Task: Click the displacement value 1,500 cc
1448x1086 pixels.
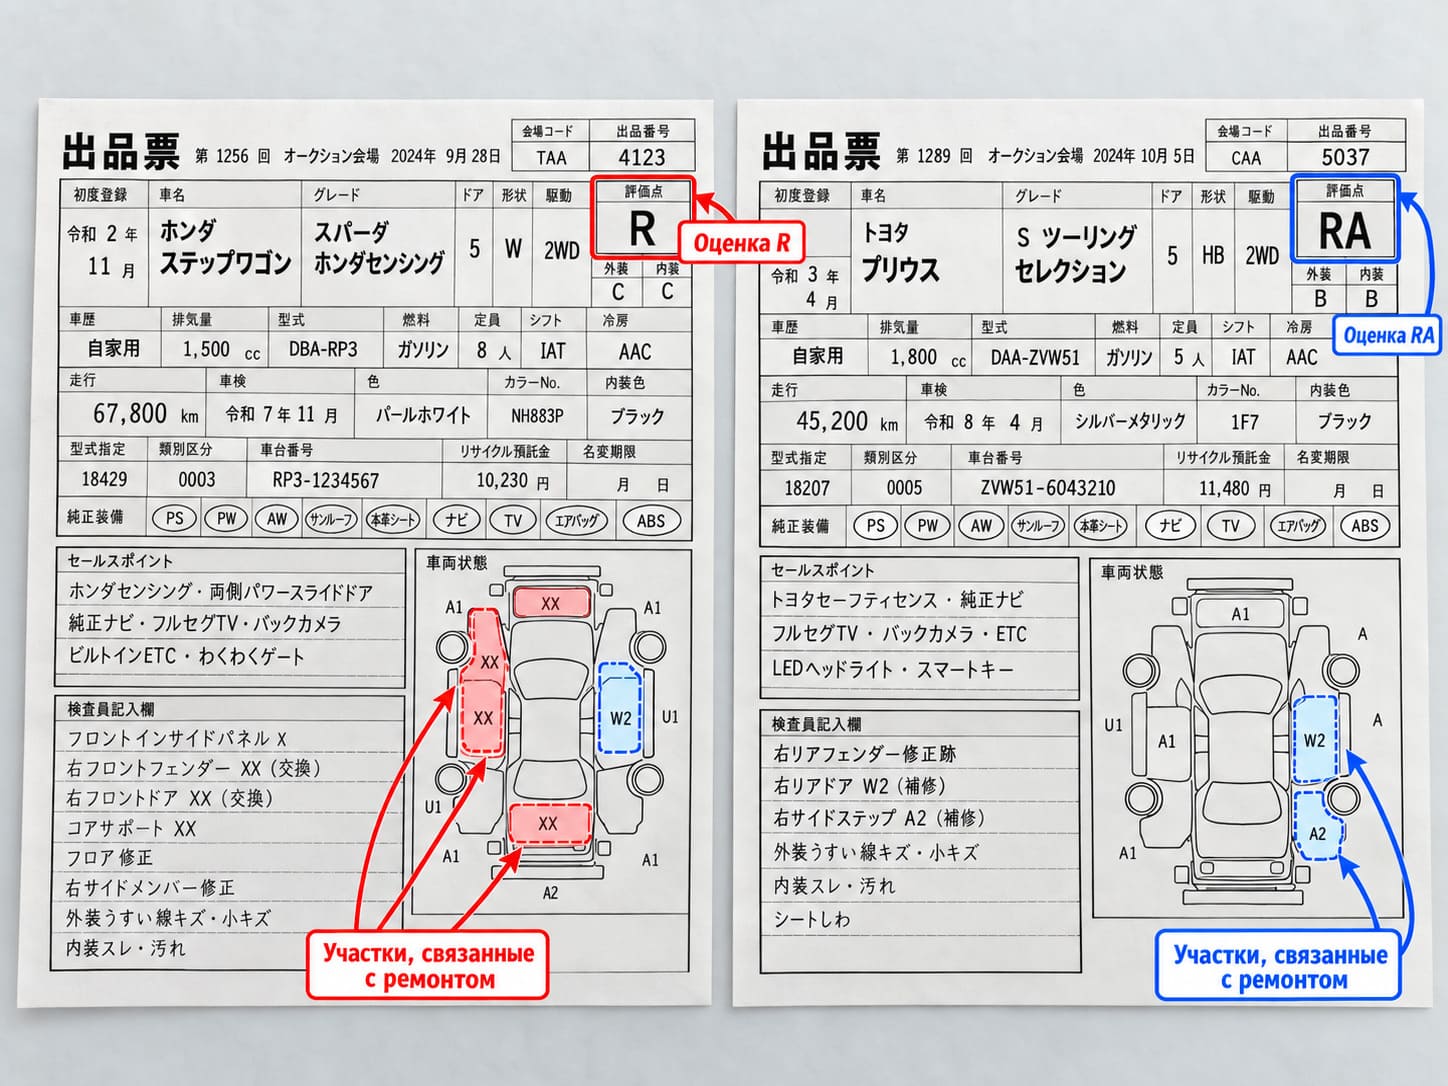Action: click(221, 350)
